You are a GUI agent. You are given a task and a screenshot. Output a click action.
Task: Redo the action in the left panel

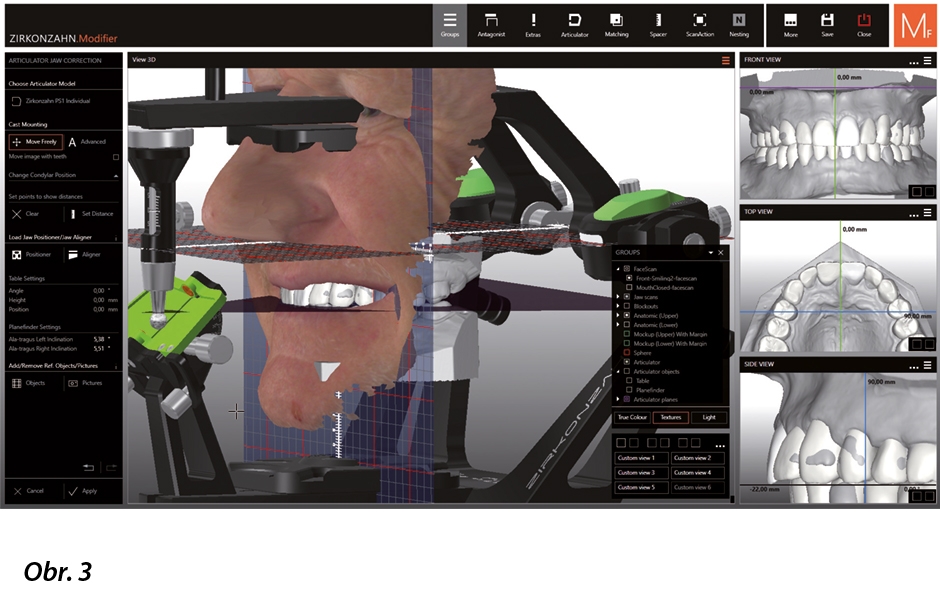point(112,468)
